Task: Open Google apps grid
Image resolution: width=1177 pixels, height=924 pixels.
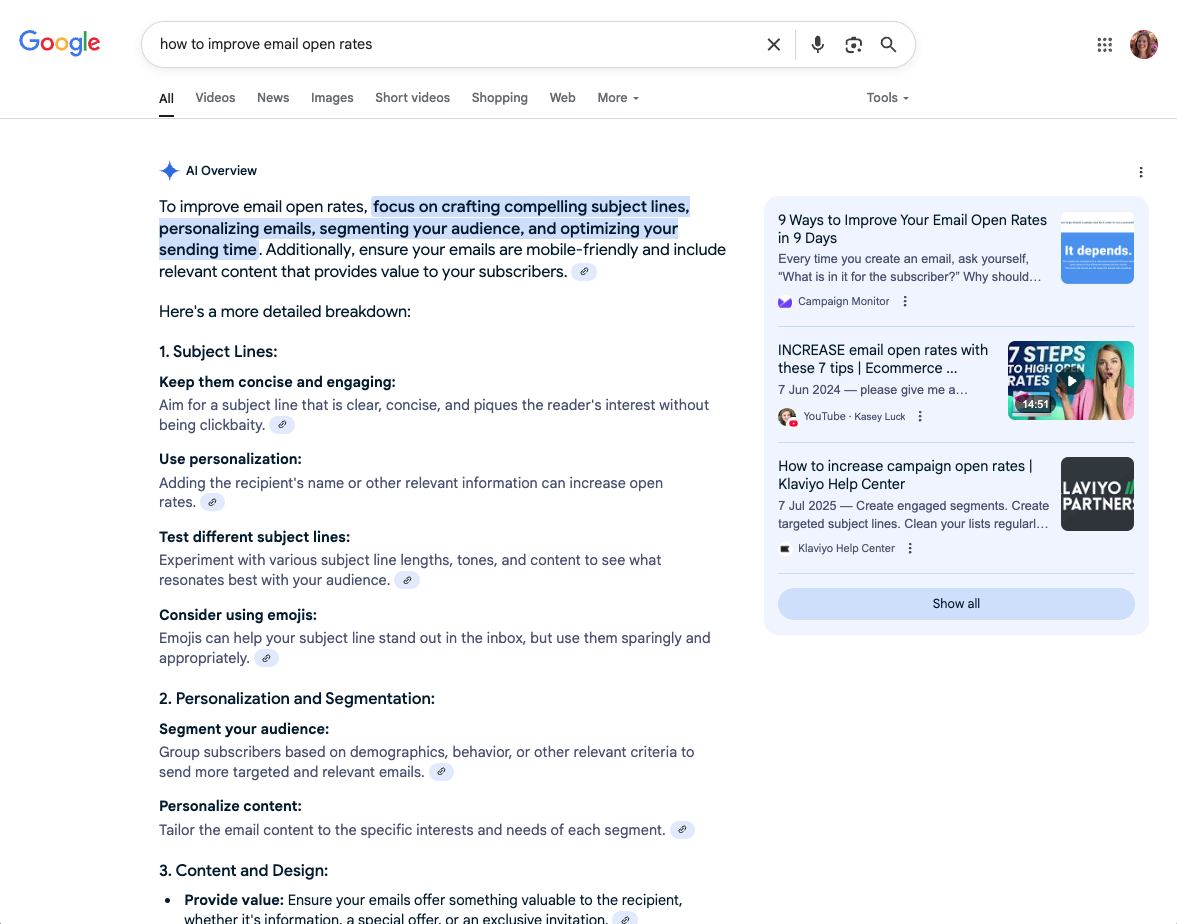Action: (1104, 44)
